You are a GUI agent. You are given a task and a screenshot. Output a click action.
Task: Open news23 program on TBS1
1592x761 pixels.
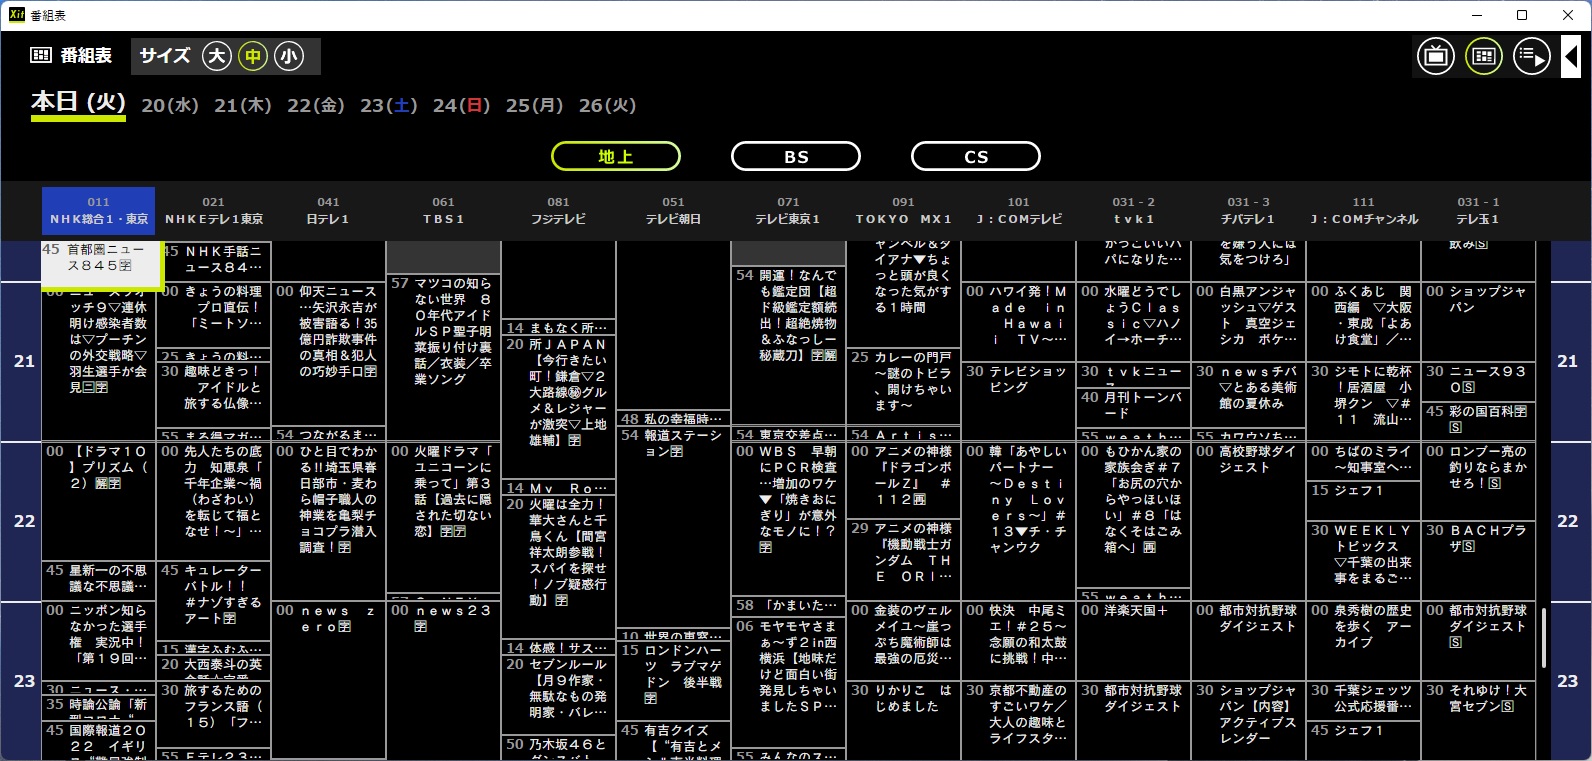444,680
